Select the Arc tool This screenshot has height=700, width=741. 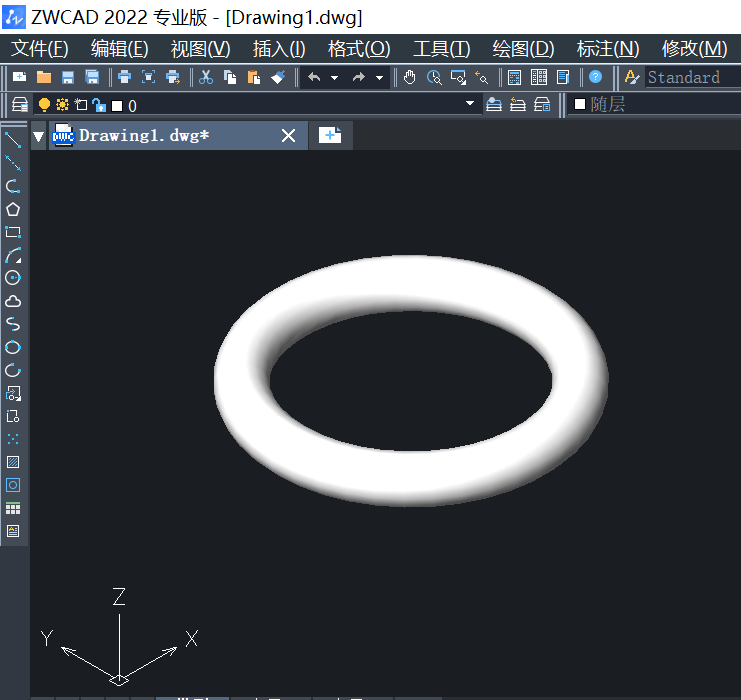tap(13, 255)
